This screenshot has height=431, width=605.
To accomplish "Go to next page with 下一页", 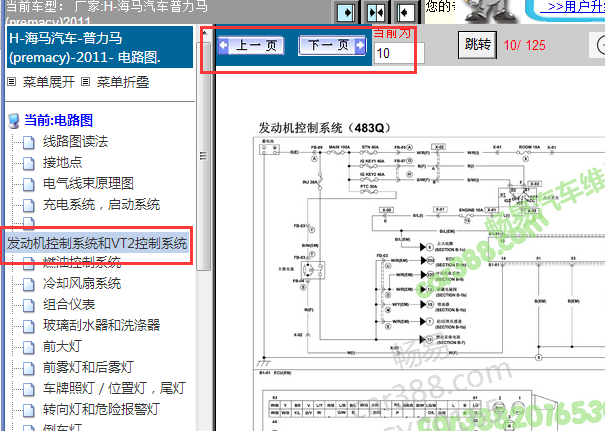I will [x=332, y=45].
